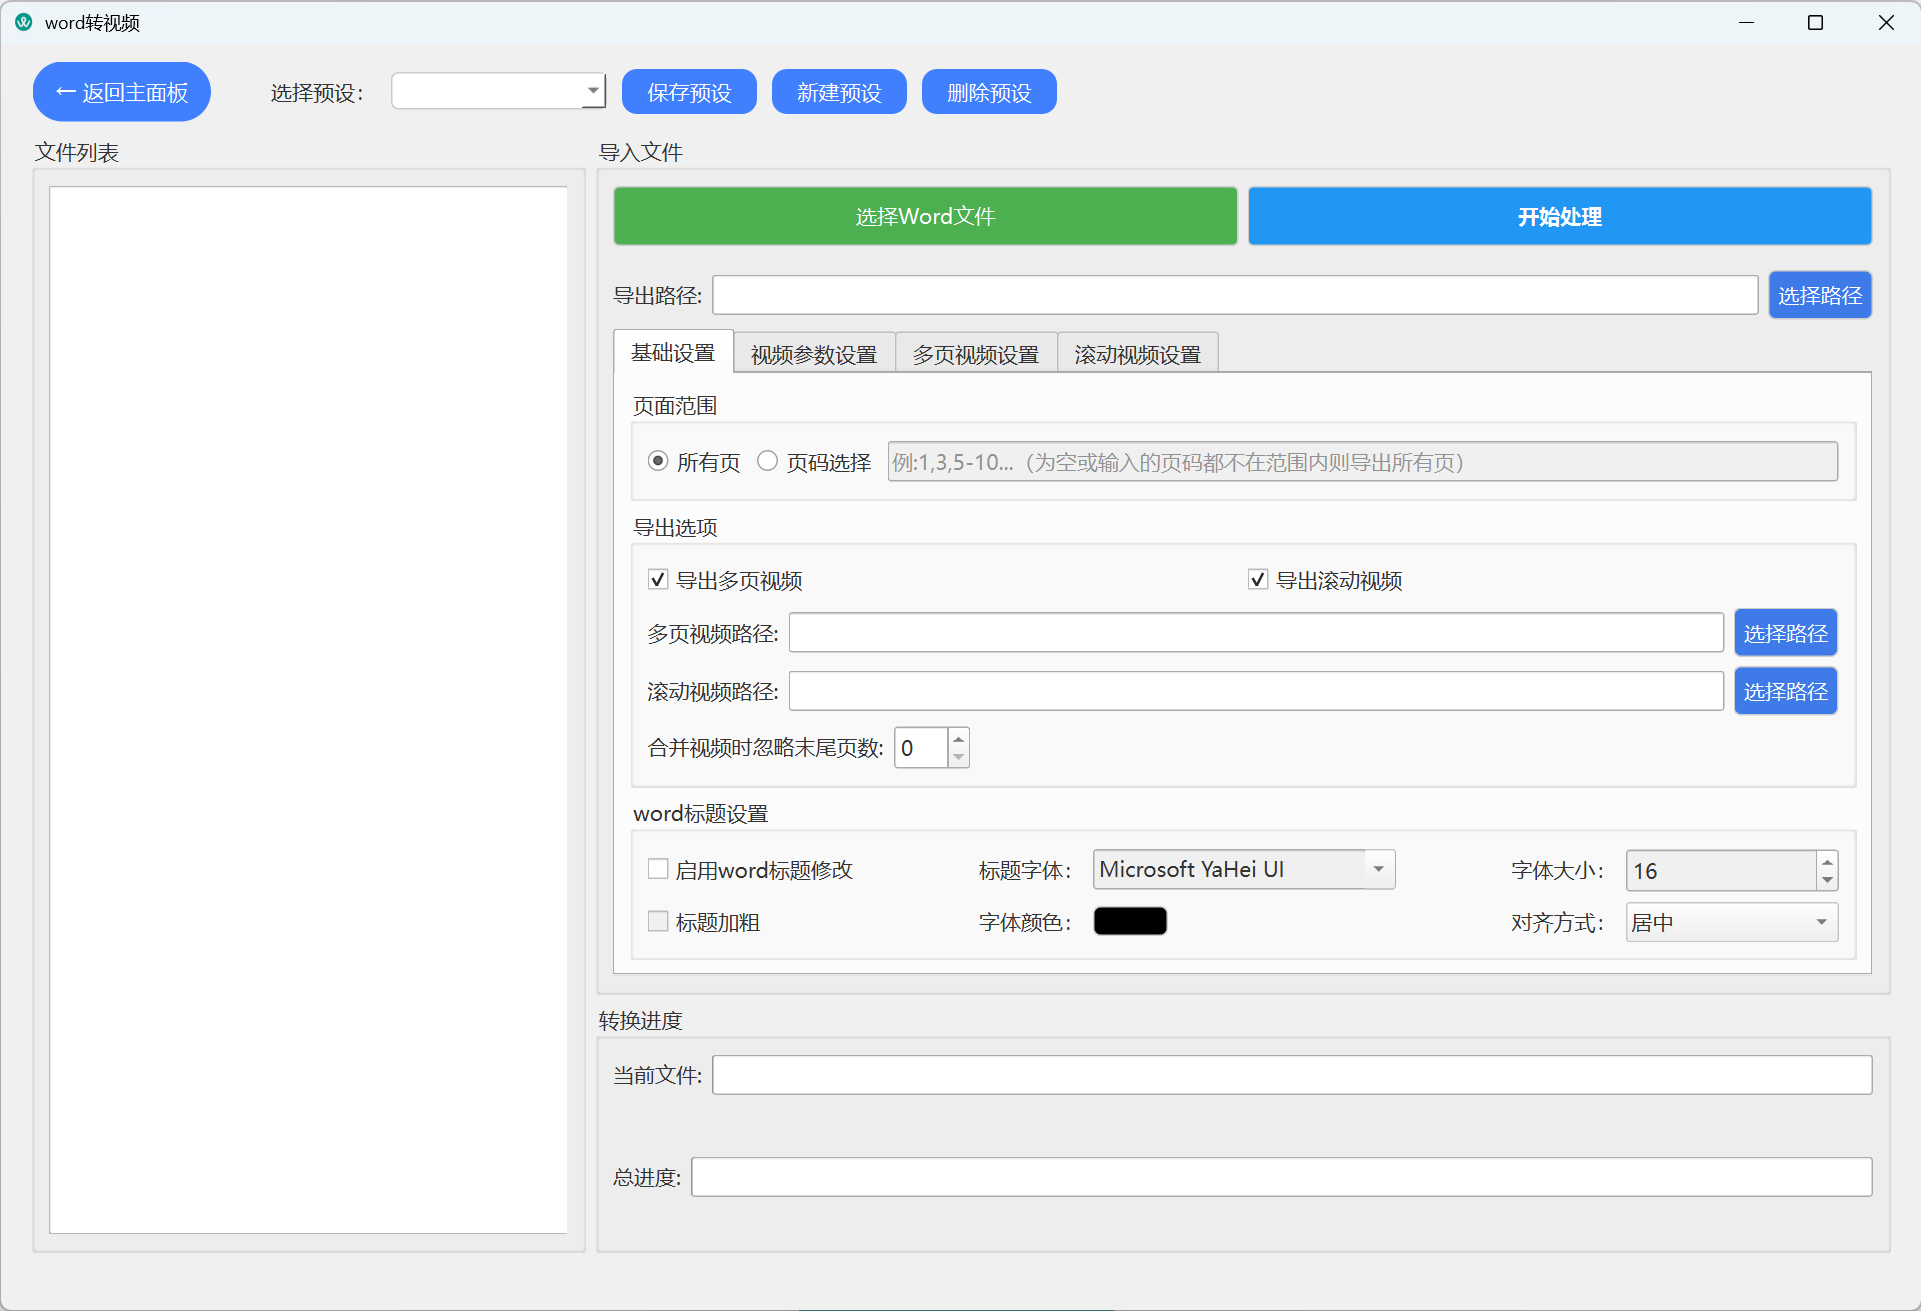Open the 选择预设 dropdown

(498, 91)
